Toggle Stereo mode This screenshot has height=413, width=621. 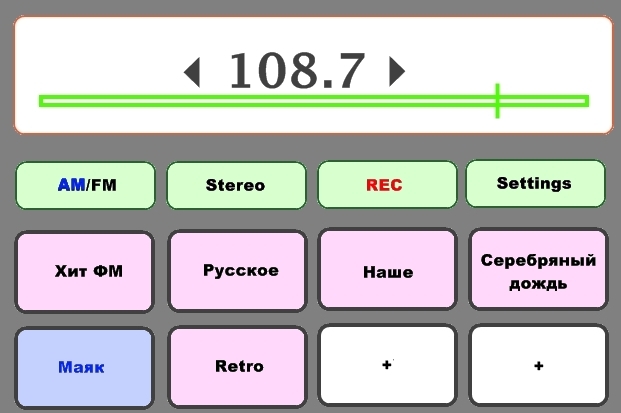click(x=235, y=185)
